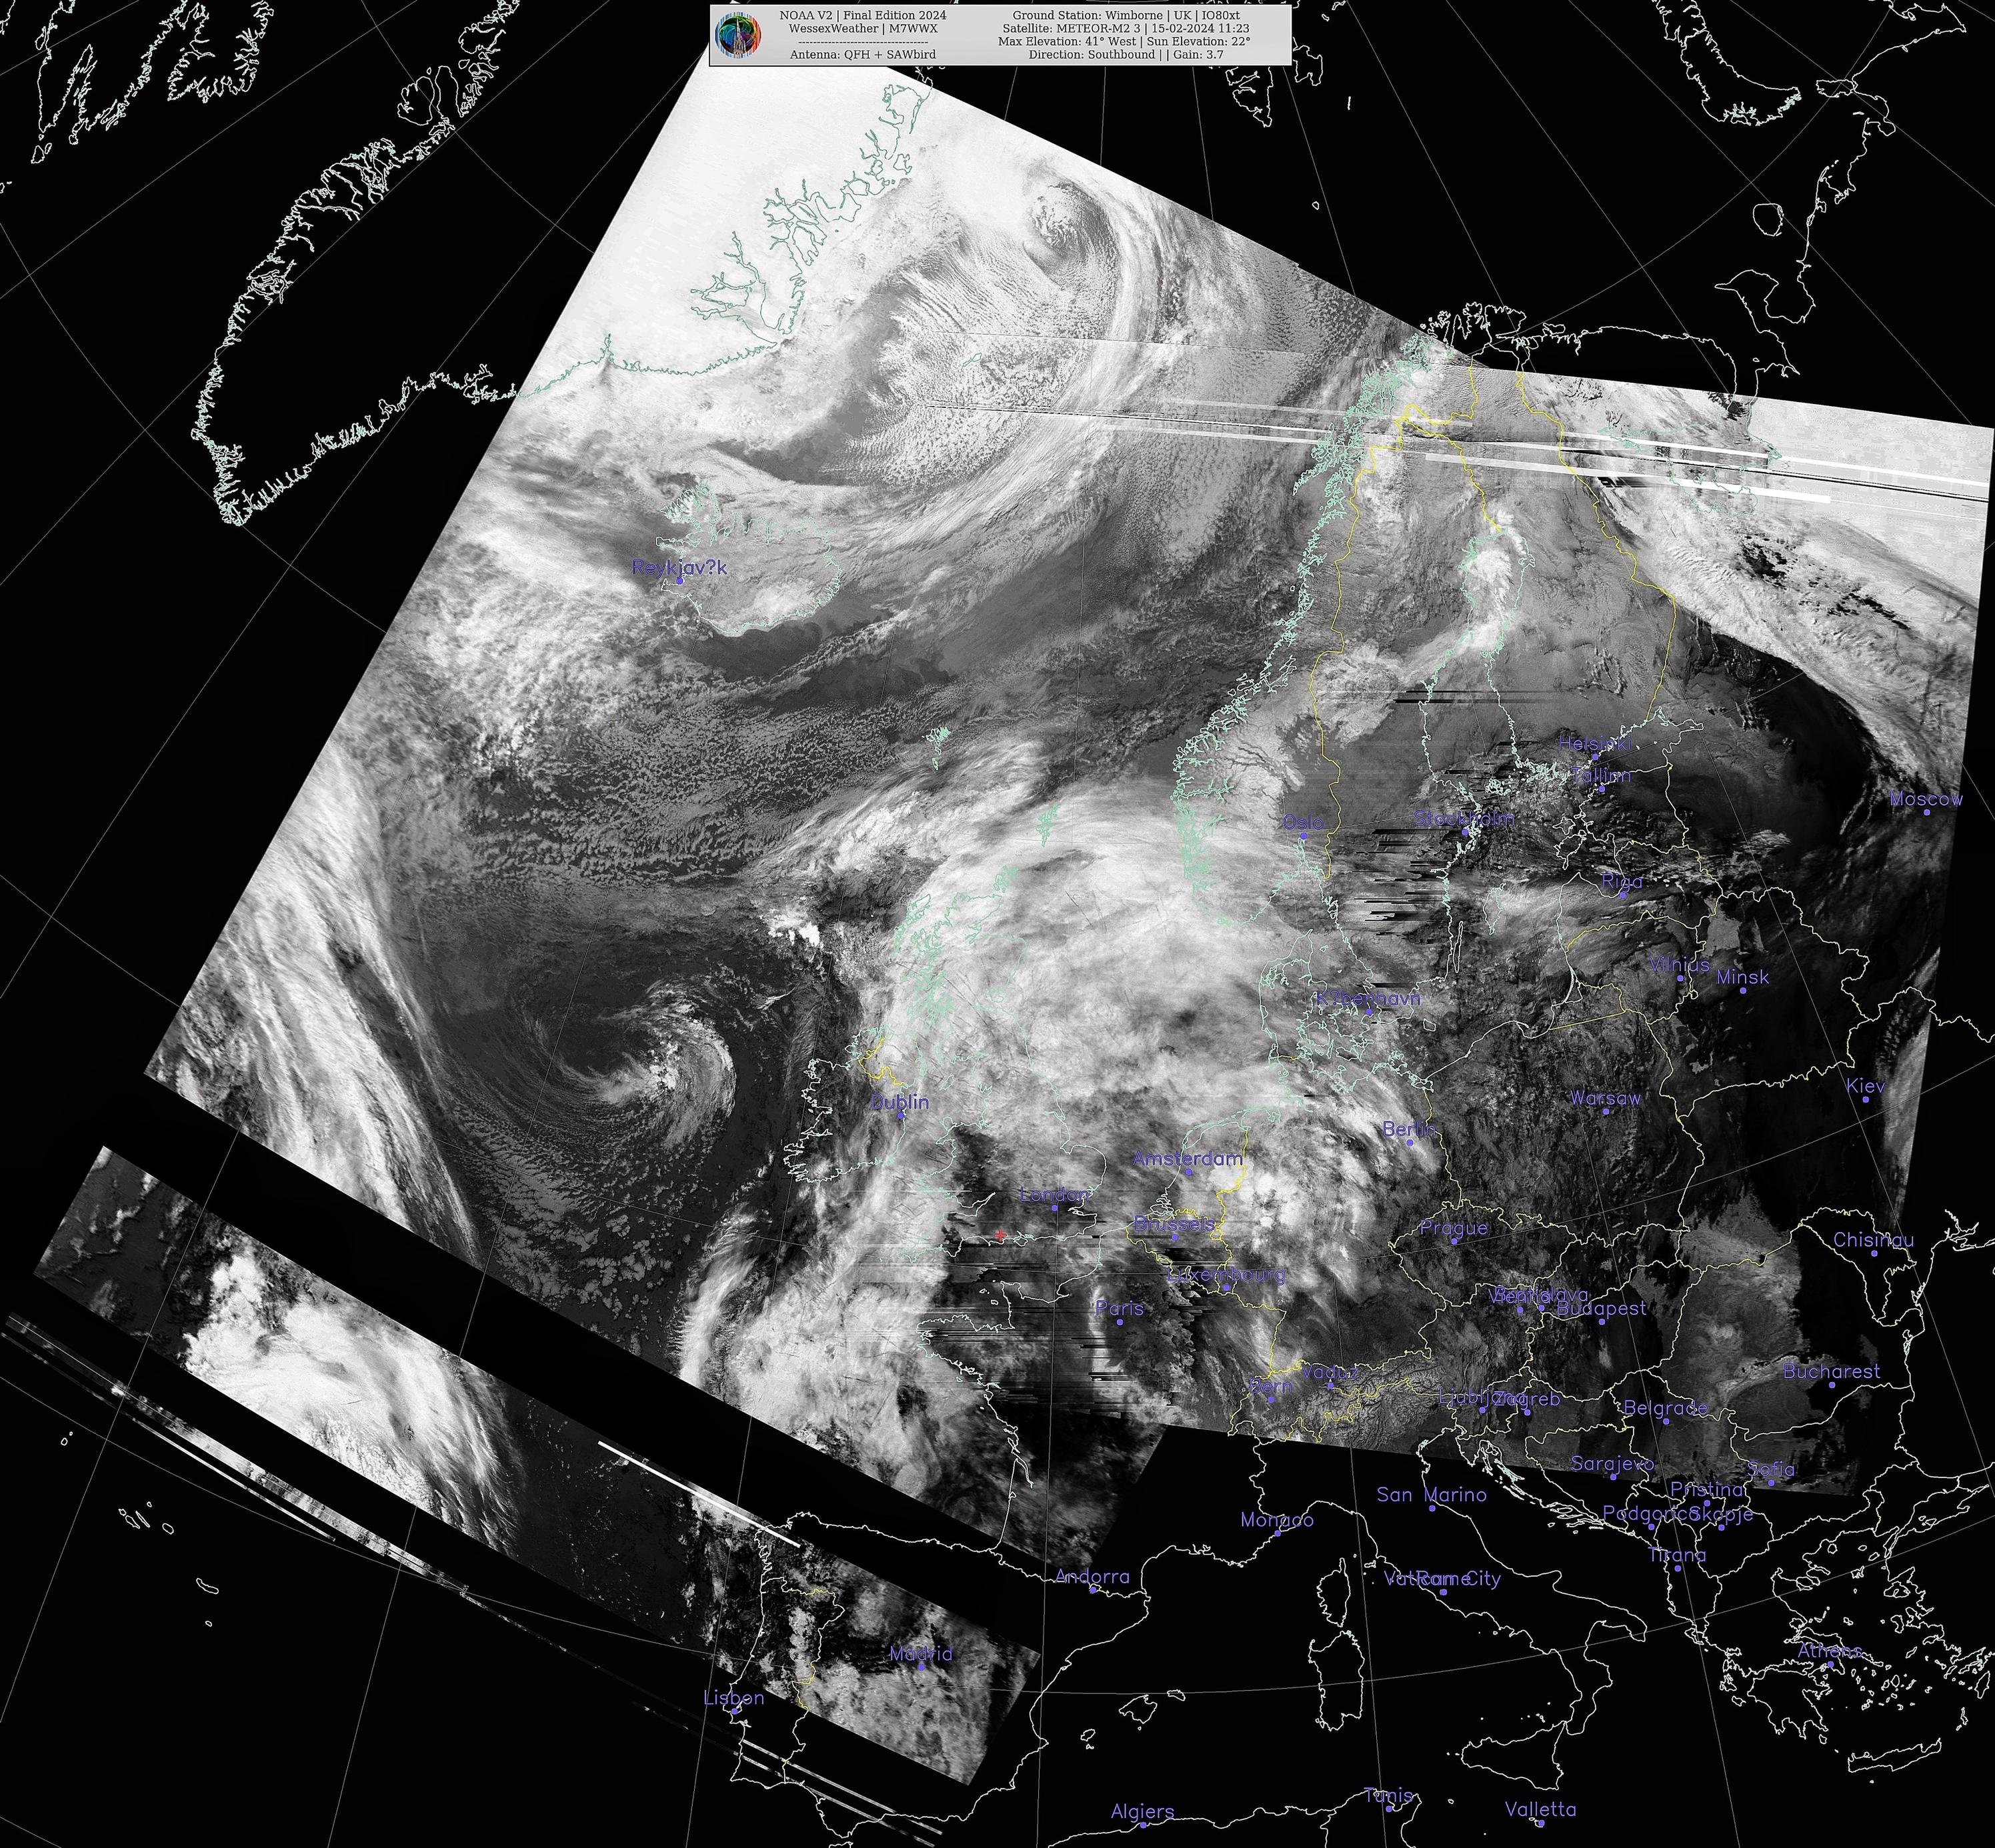Click the Moscow city dot marker
The image size is (1995, 1848).
point(1927,812)
